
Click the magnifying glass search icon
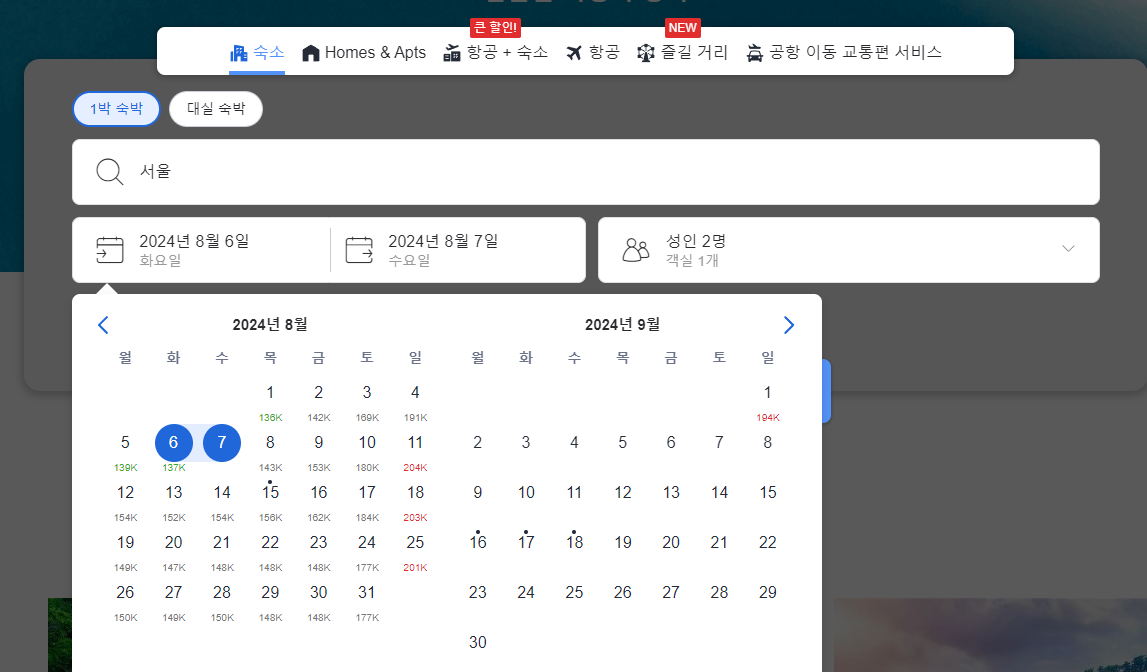coord(110,172)
